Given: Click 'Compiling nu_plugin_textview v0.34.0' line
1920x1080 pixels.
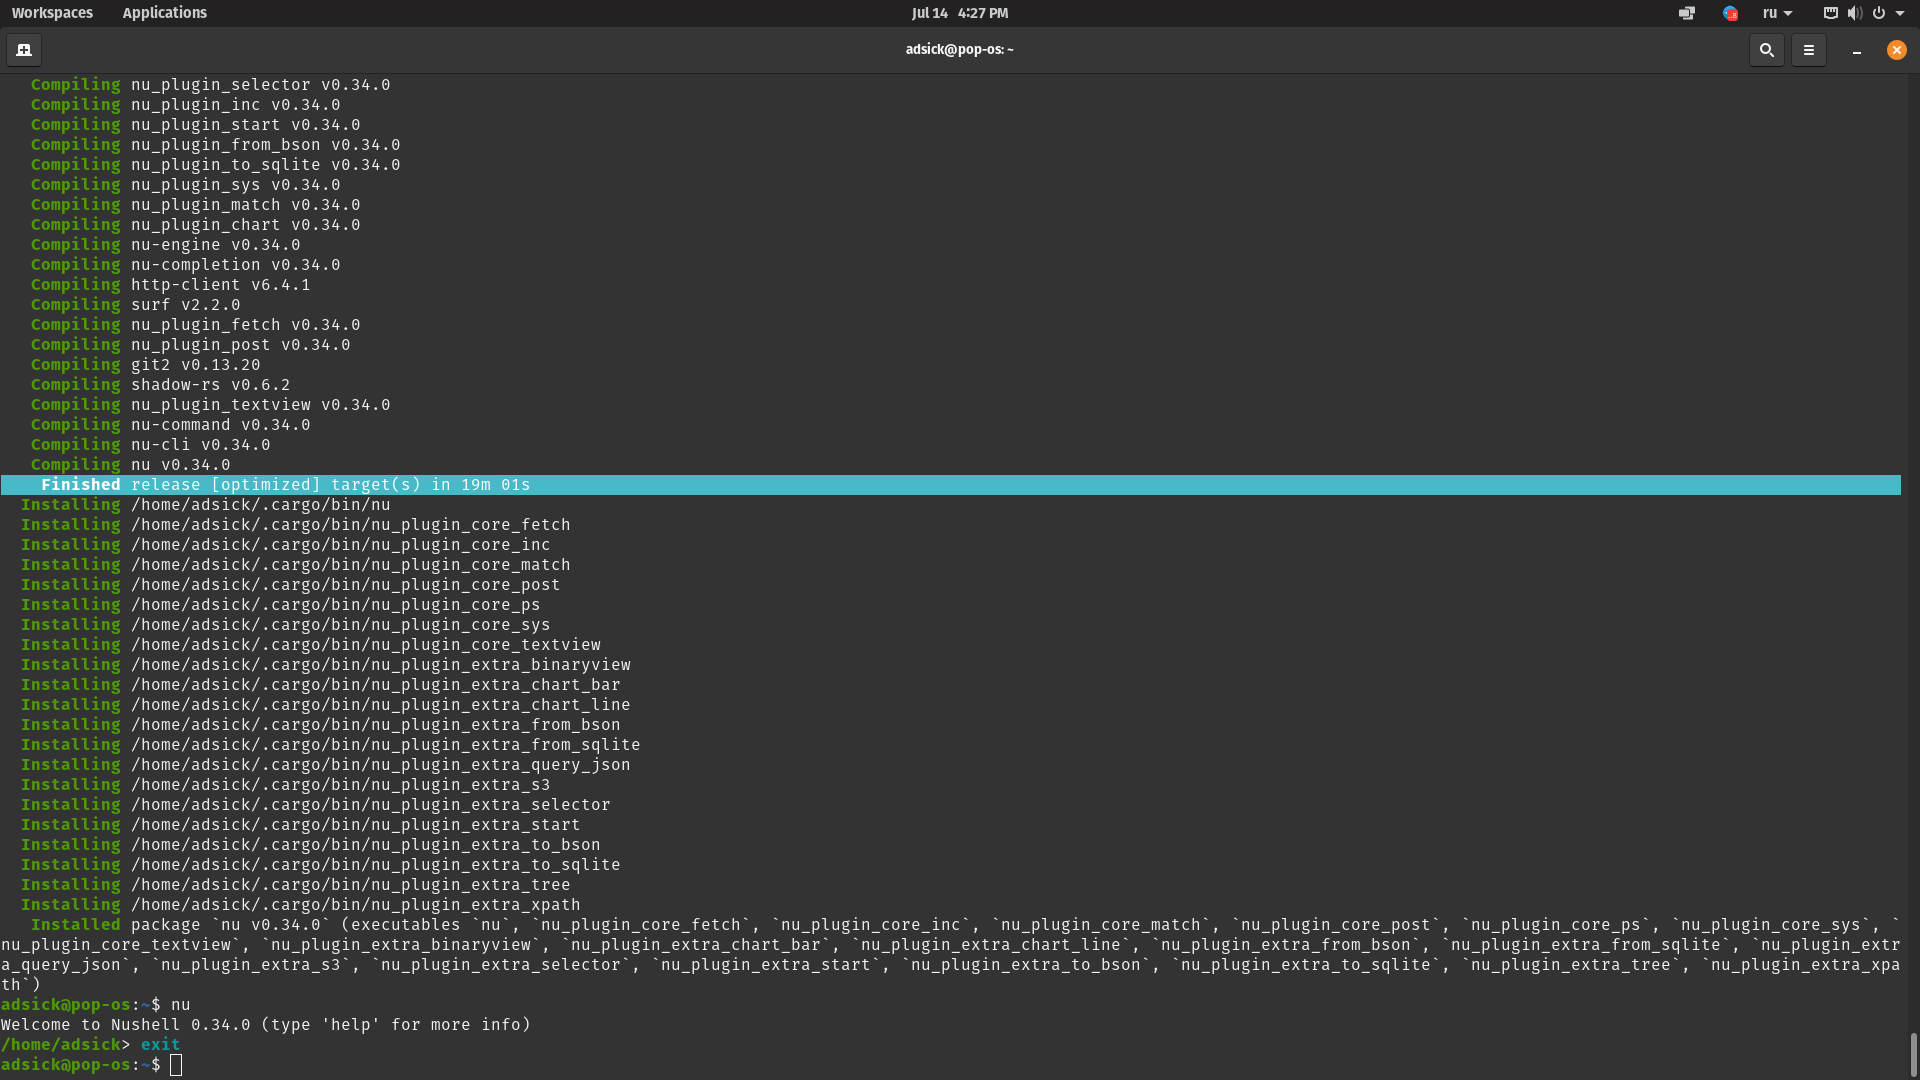Looking at the screenshot, I should [x=210, y=405].
